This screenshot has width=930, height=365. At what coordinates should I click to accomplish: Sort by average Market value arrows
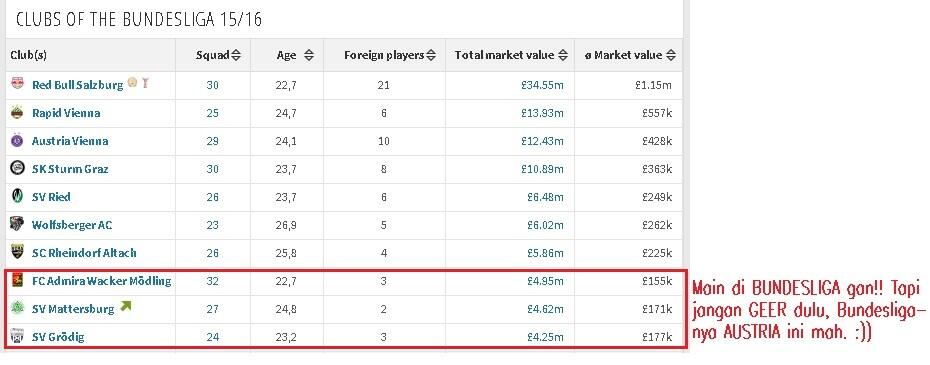click(671, 55)
